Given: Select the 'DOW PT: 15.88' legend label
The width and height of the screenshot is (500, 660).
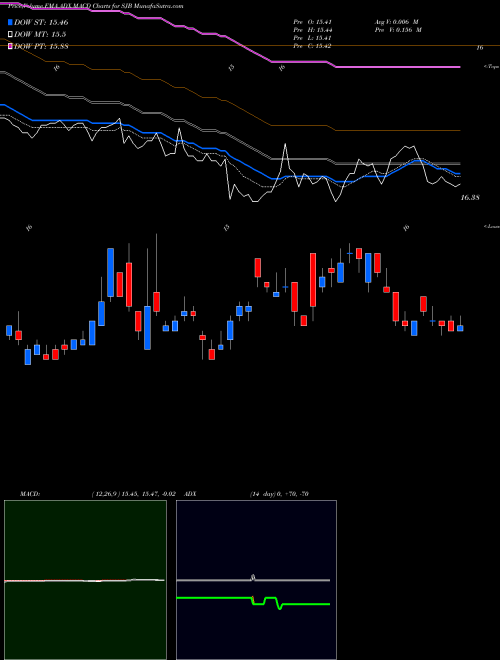Looking at the screenshot, I should (x=41, y=46).
